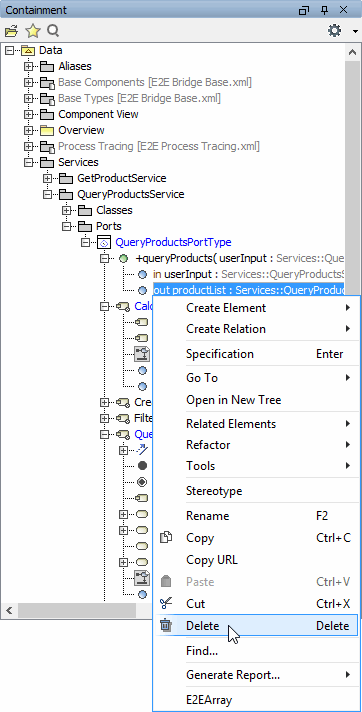Click the QueryProductsPortType interface icon

pos(104,243)
